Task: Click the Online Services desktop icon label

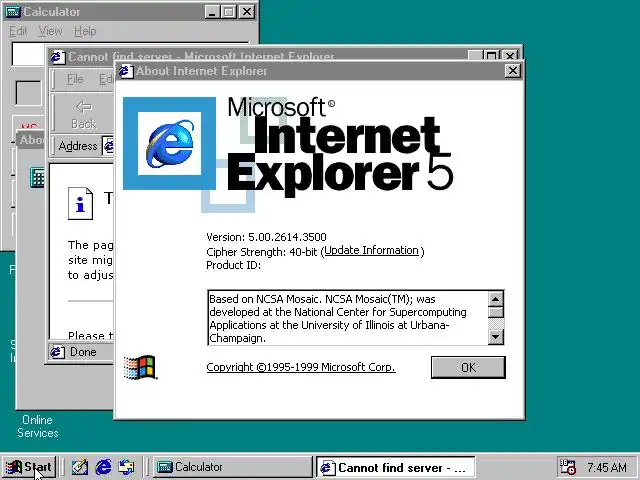Action: tap(38, 426)
